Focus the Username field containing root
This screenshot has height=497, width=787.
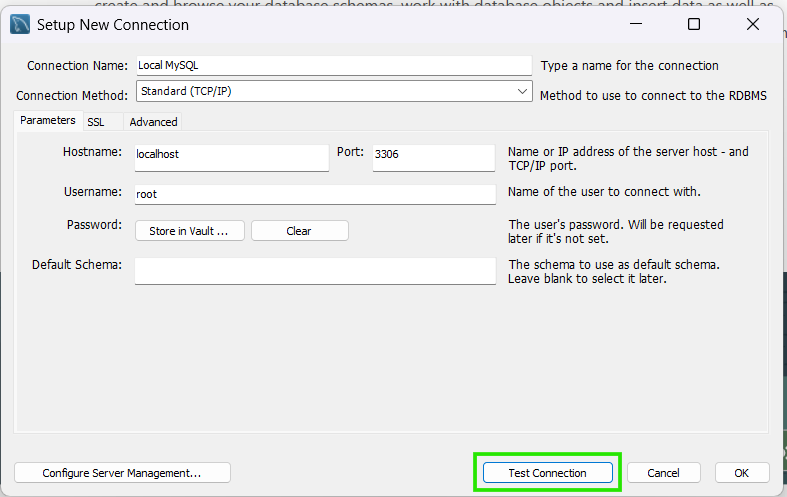(315, 194)
